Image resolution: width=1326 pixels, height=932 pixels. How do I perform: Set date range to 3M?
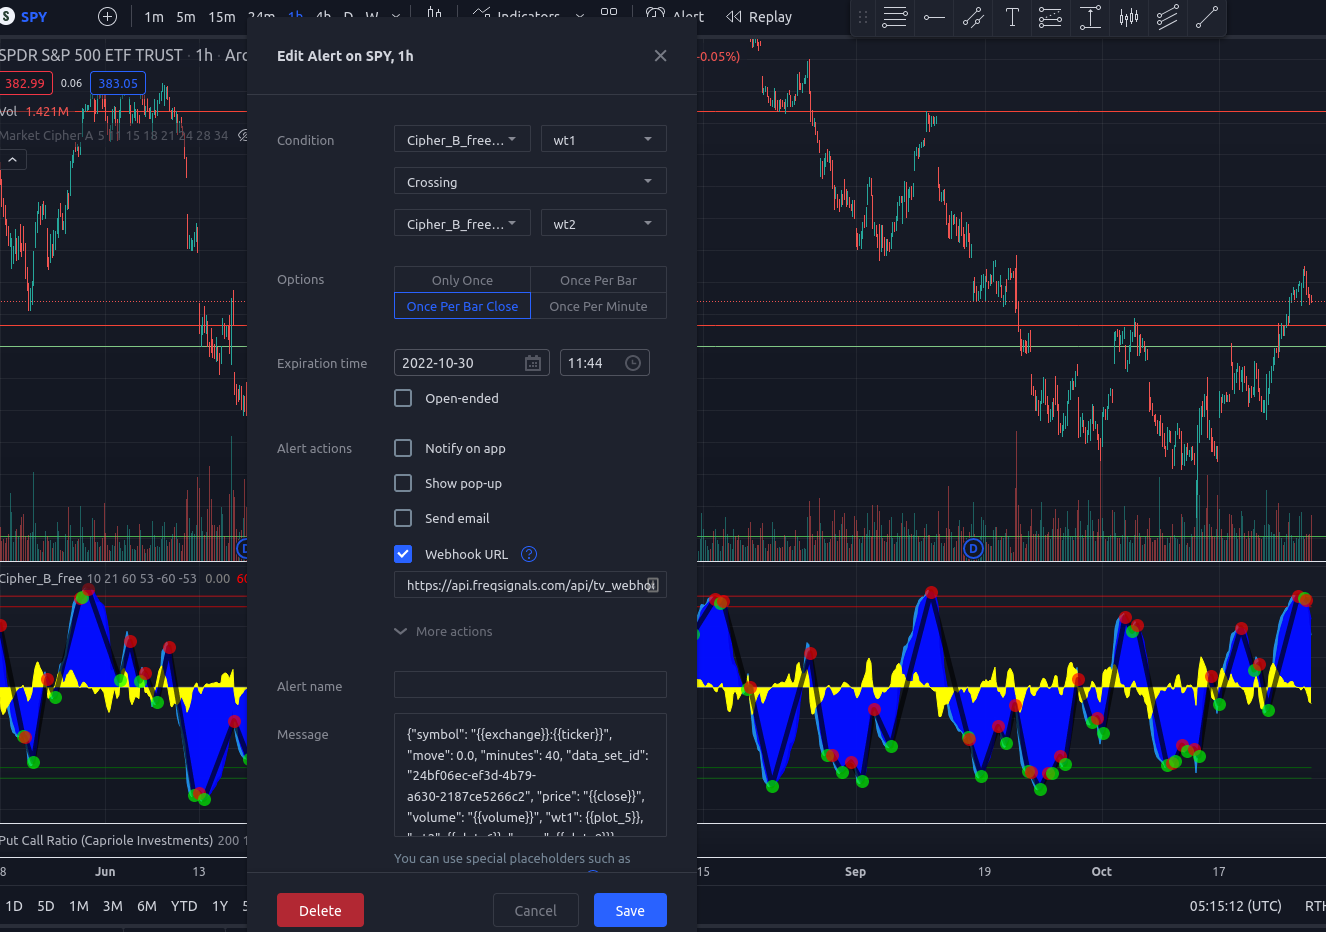click(x=113, y=906)
